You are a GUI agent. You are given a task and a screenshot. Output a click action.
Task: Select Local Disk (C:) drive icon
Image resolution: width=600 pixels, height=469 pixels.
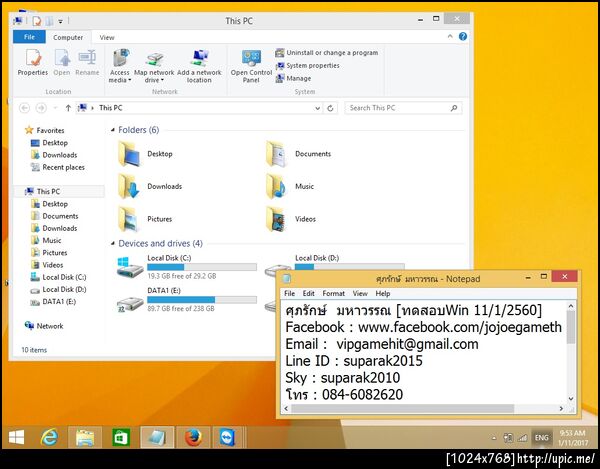(x=129, y=267)
